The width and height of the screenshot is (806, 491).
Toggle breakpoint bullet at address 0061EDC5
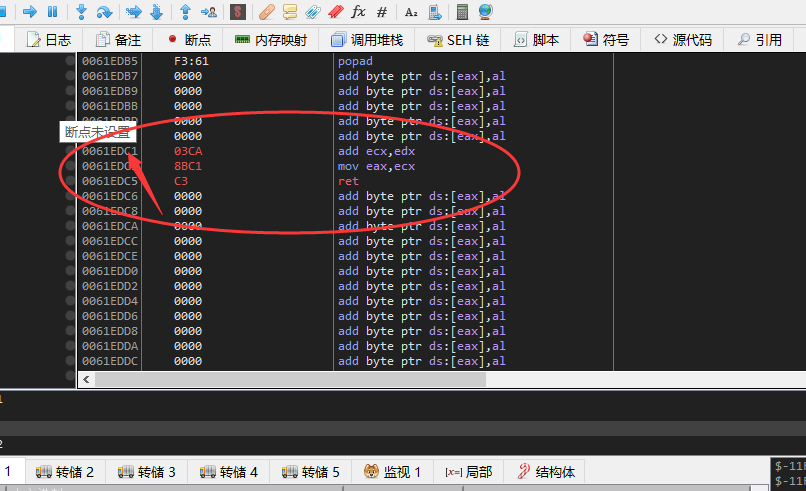click(x=70, y=181)
